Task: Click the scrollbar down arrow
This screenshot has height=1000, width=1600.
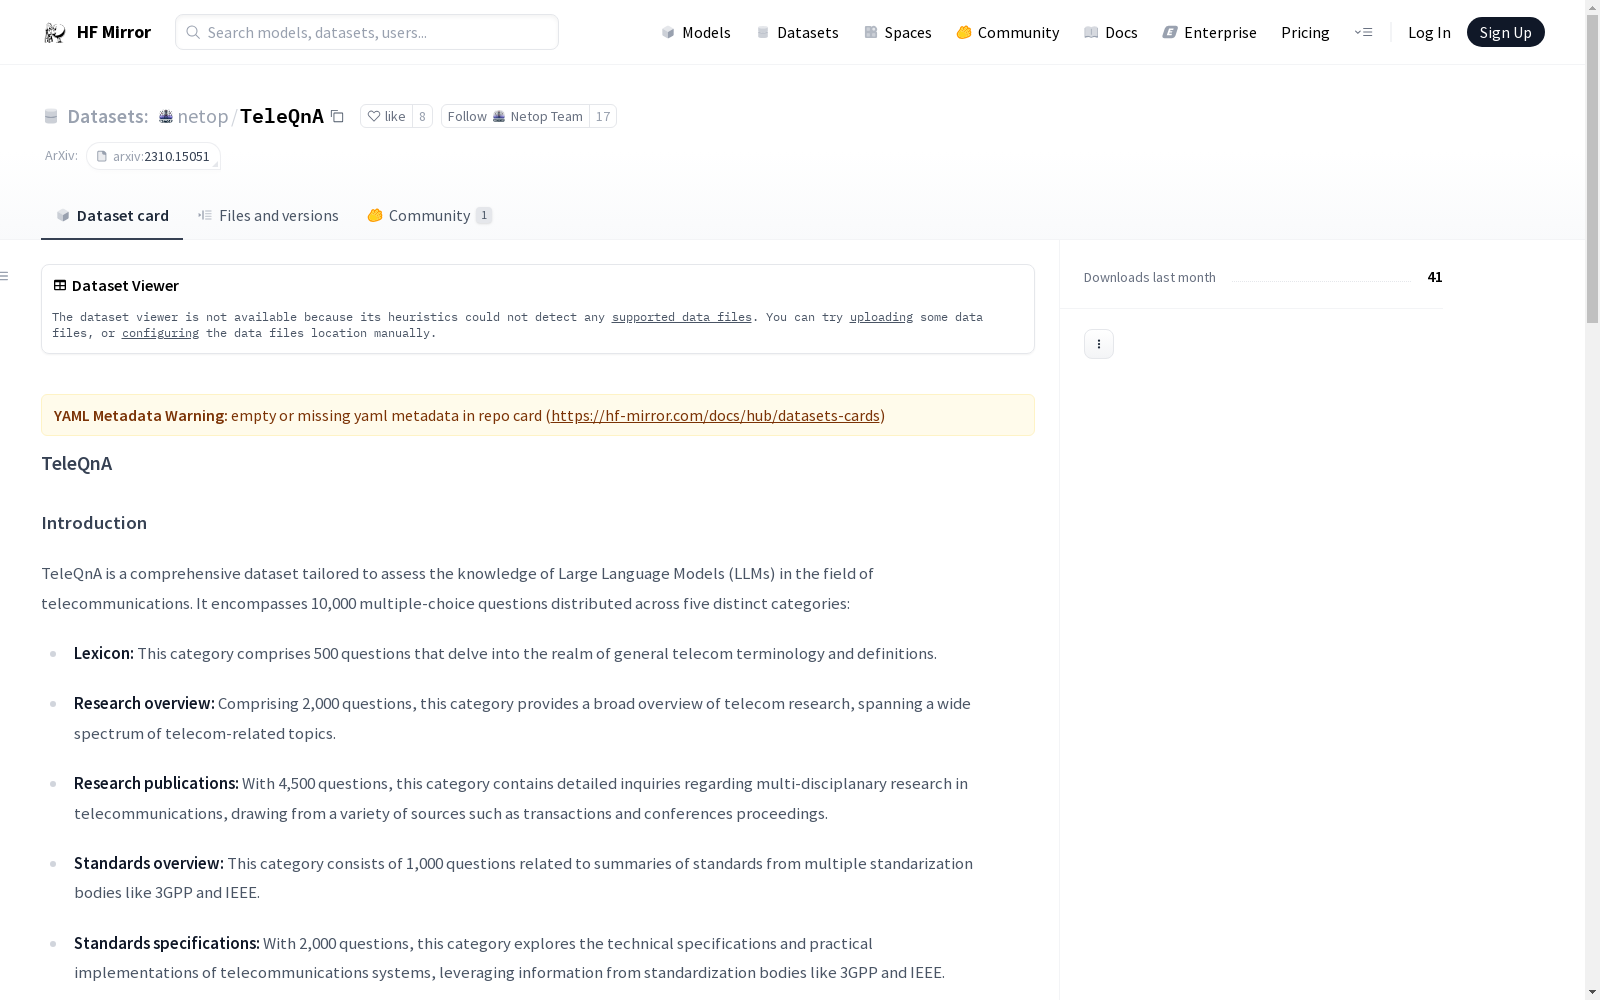Action: (x=1592, y=992)
